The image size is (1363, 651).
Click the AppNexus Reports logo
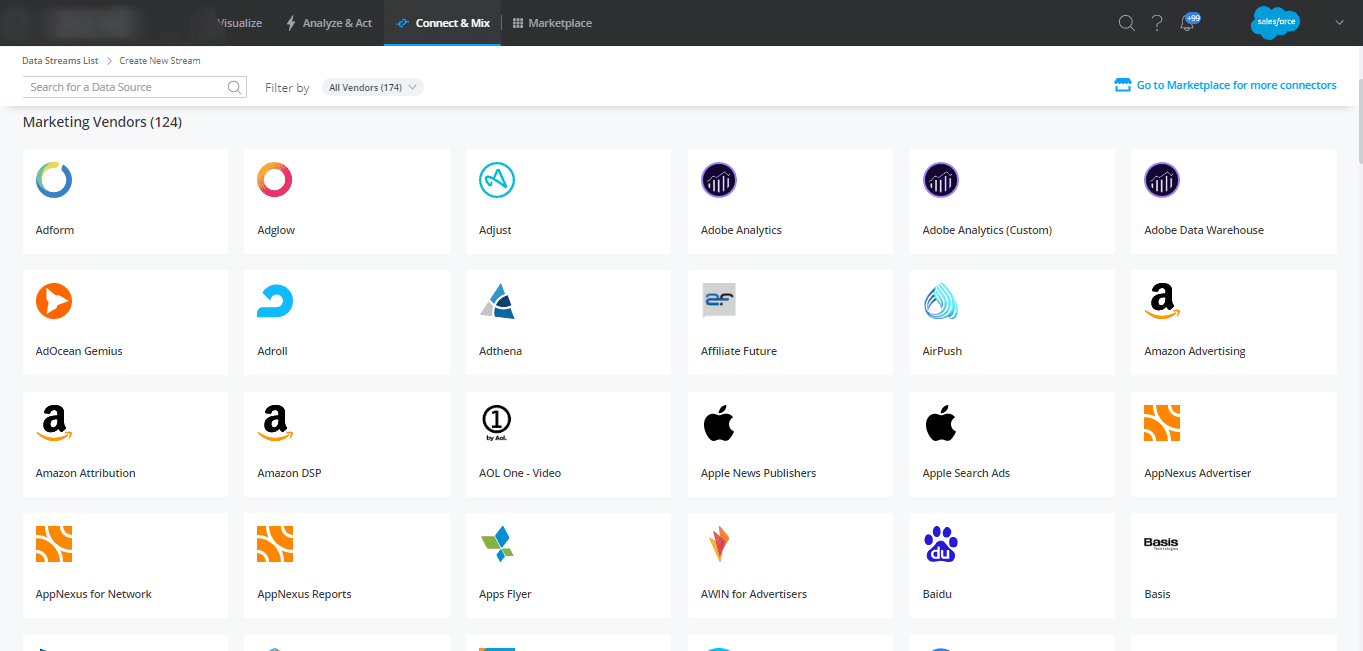pos(275,544)
